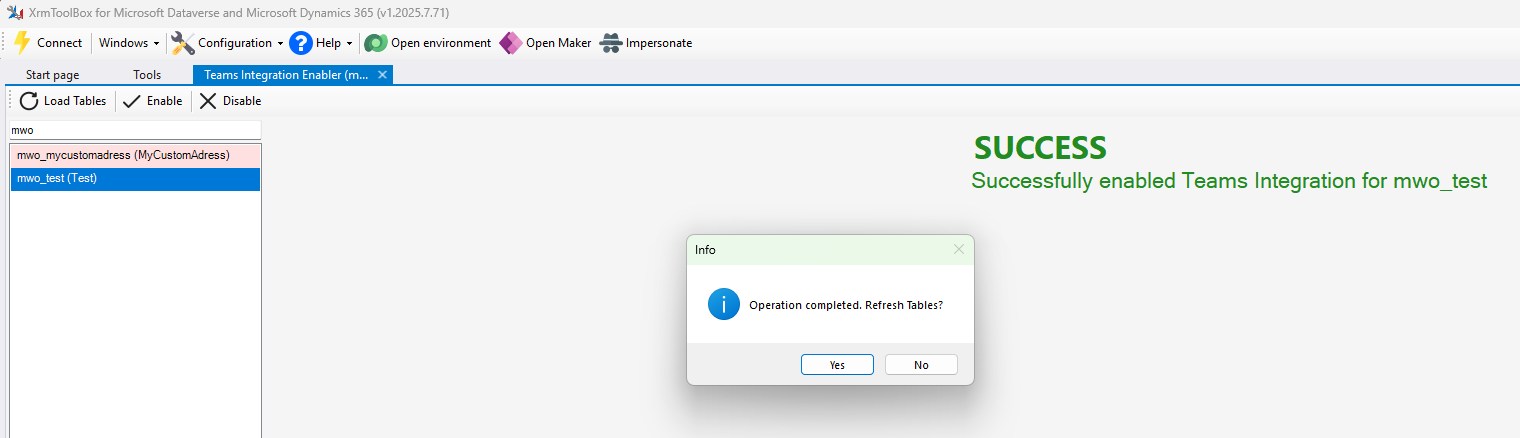Image resolution: width=1520 pixels, height=438 pixels.
Task: Open the Configuration tools icon
Action: pyautogui.click(x=182, y=43)
